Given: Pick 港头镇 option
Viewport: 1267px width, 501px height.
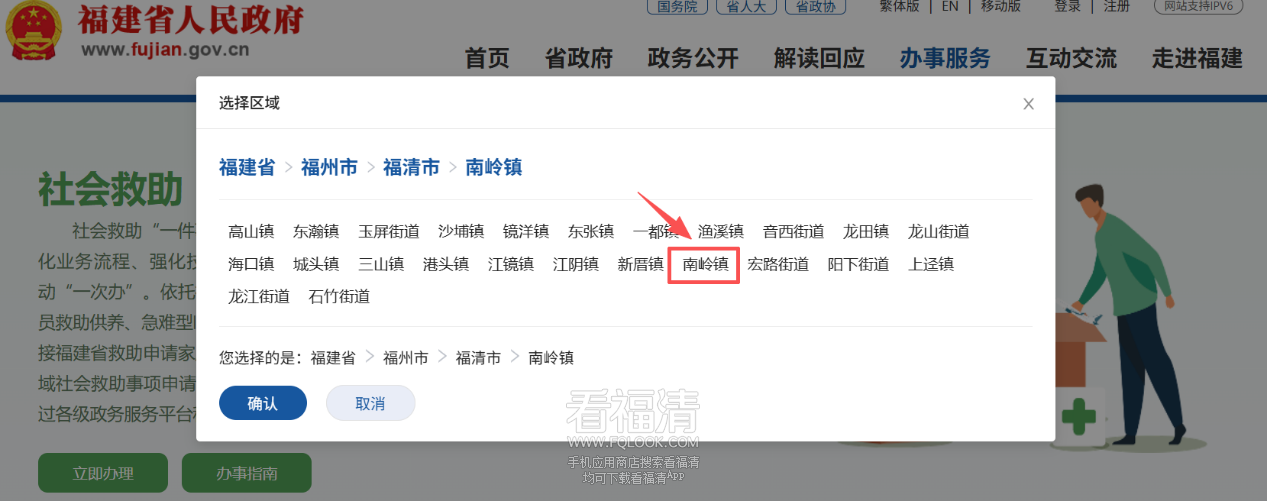Looking at the screenshot, I should pos(446,265).
